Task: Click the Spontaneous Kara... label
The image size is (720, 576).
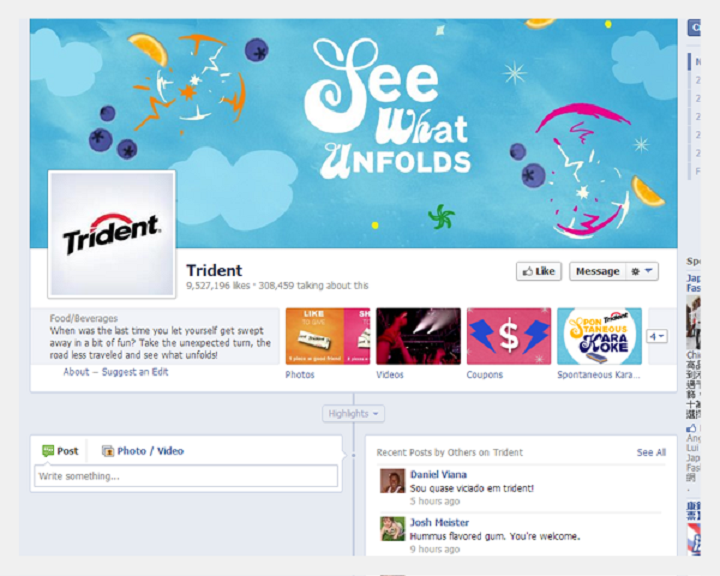Action: click(x=598, y=375)
